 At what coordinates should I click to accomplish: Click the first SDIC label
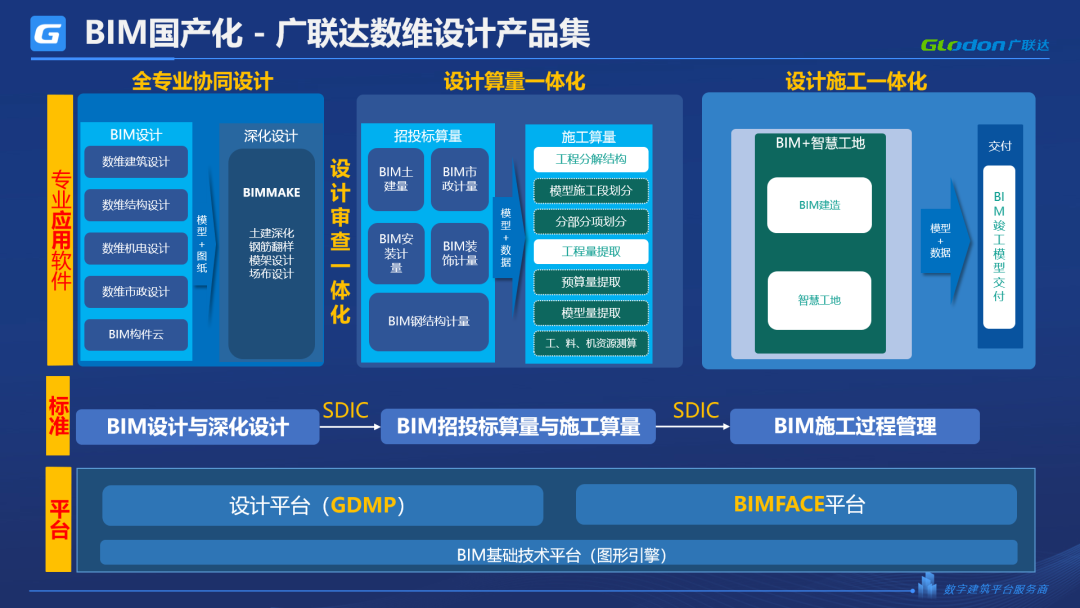pyautogui.click(x=346, y=410)
